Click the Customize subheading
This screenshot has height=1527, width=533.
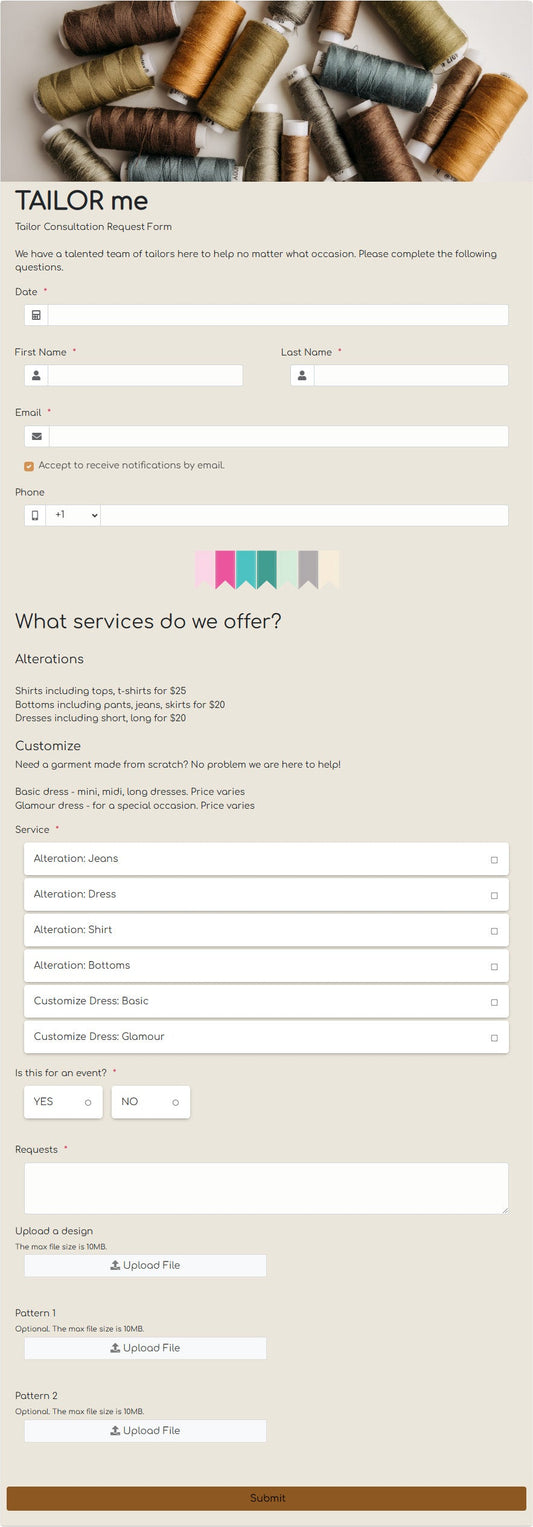point(48,746)
